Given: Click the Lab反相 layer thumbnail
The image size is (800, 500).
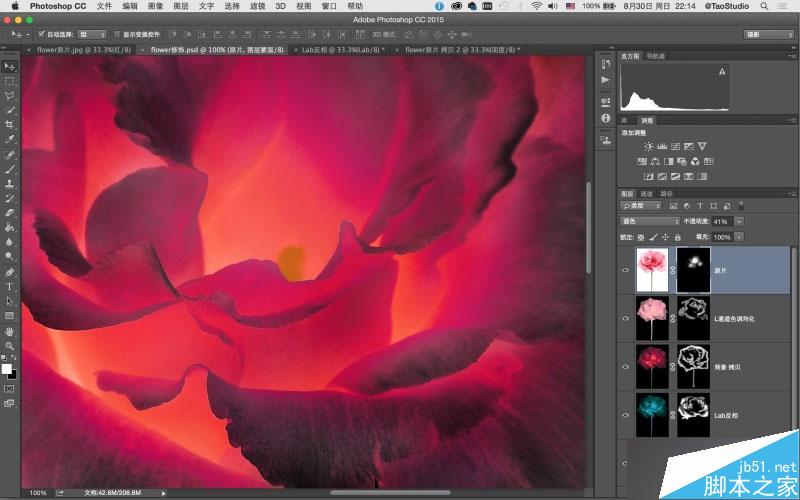Looking at the screenshot, I should 652,415.
